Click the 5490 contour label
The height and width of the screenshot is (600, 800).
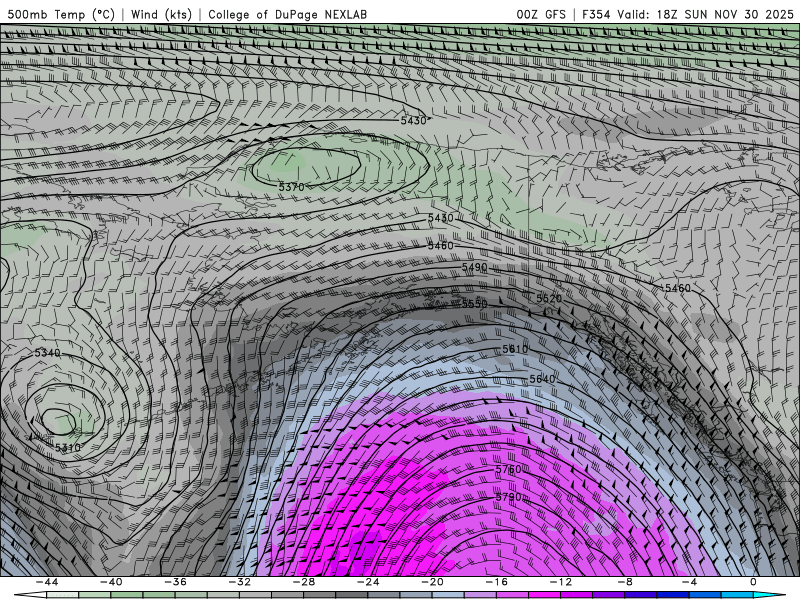pyautogui.click(x=474, y=267)
